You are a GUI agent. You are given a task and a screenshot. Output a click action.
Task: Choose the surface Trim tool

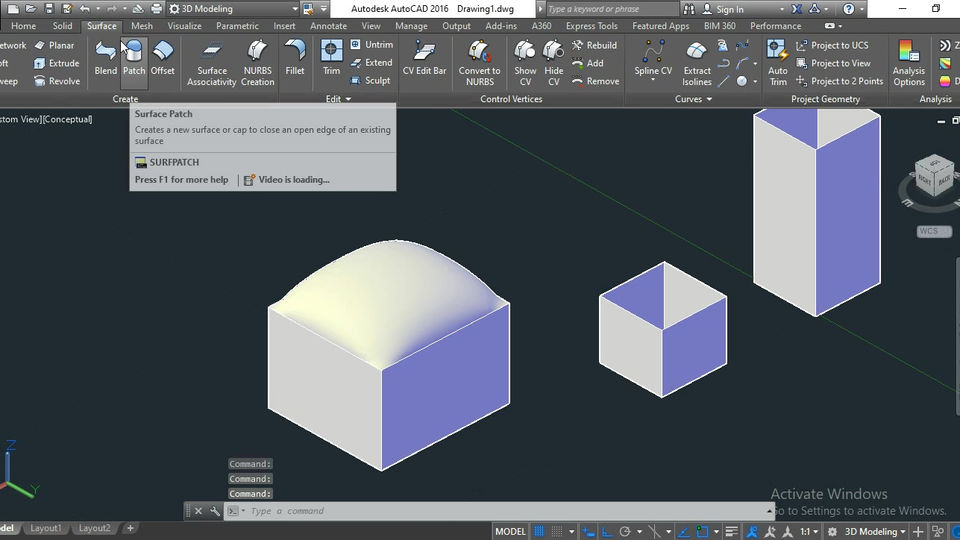(331, 58)
